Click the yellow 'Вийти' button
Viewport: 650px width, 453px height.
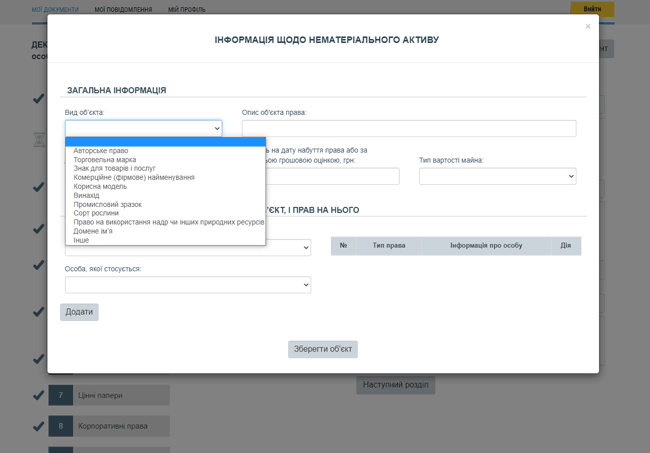(592, 9)
